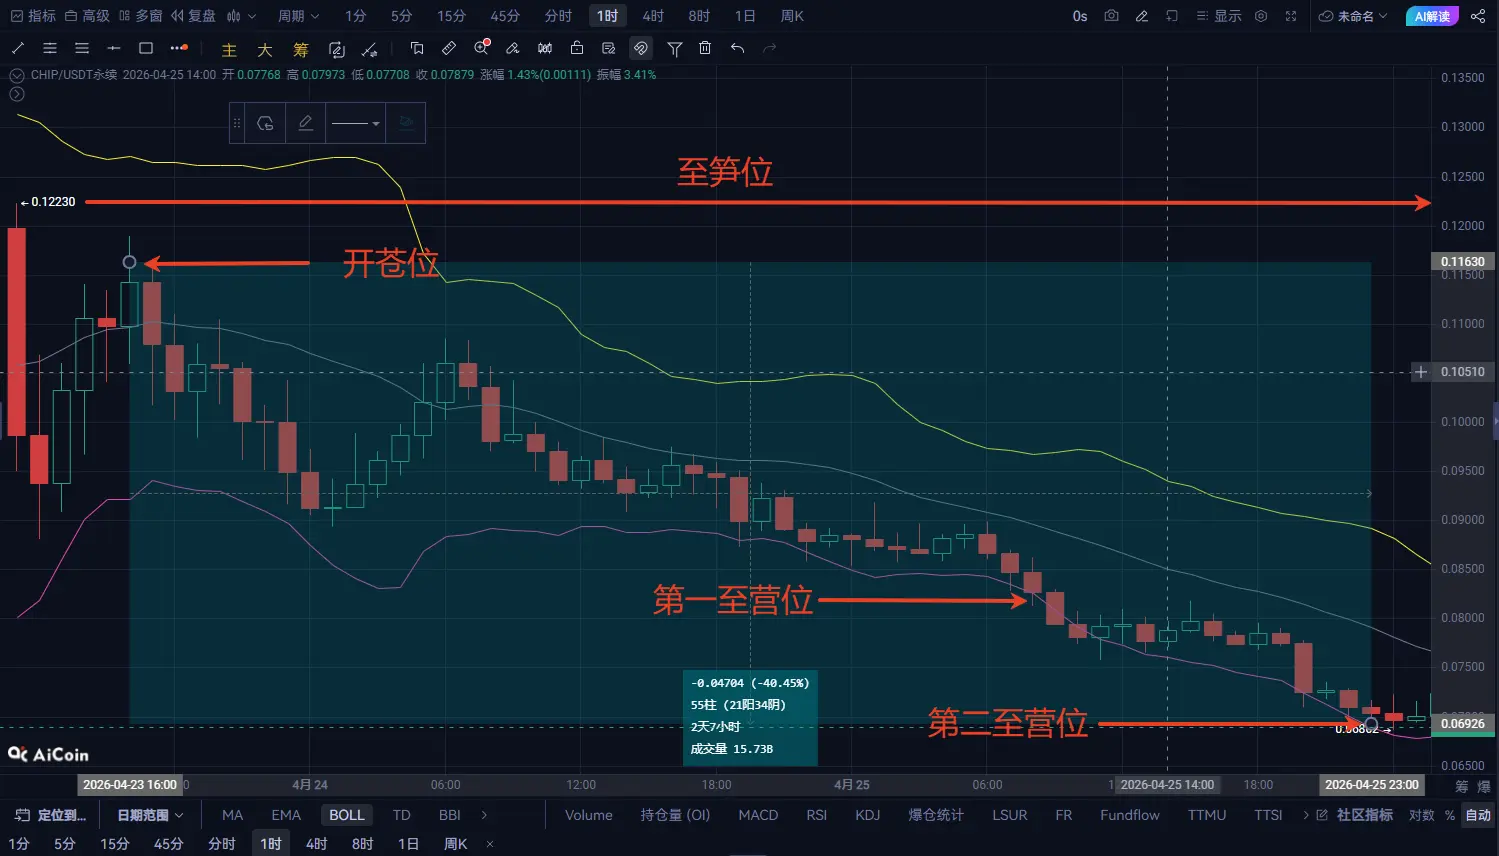
Task: Toggle the 筹 chip distribution indicator
Action: 301,49
